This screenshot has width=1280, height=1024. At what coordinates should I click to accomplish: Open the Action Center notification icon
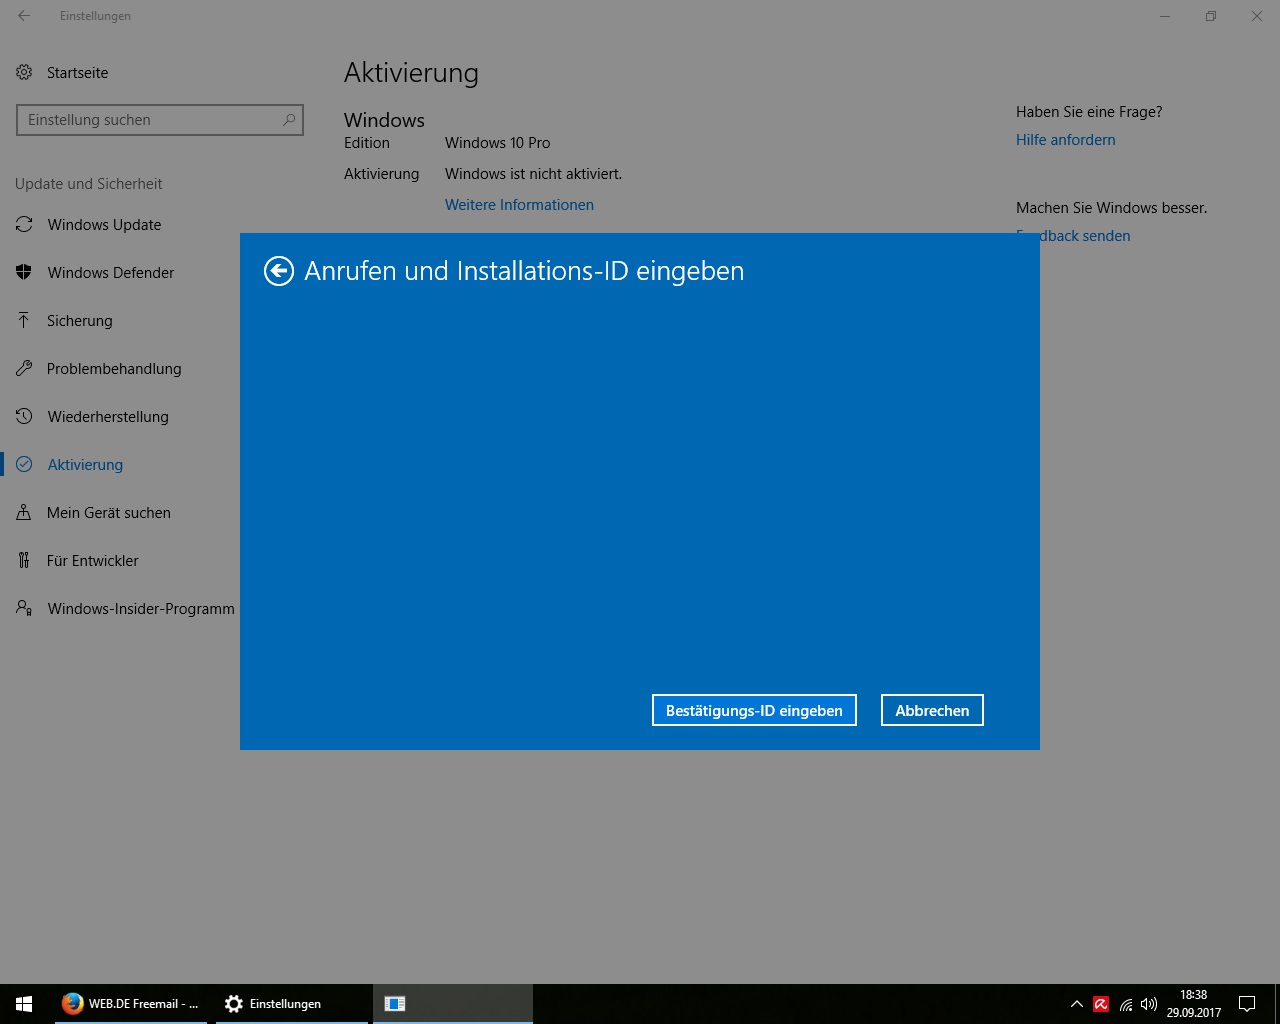pos(1247,1004)
